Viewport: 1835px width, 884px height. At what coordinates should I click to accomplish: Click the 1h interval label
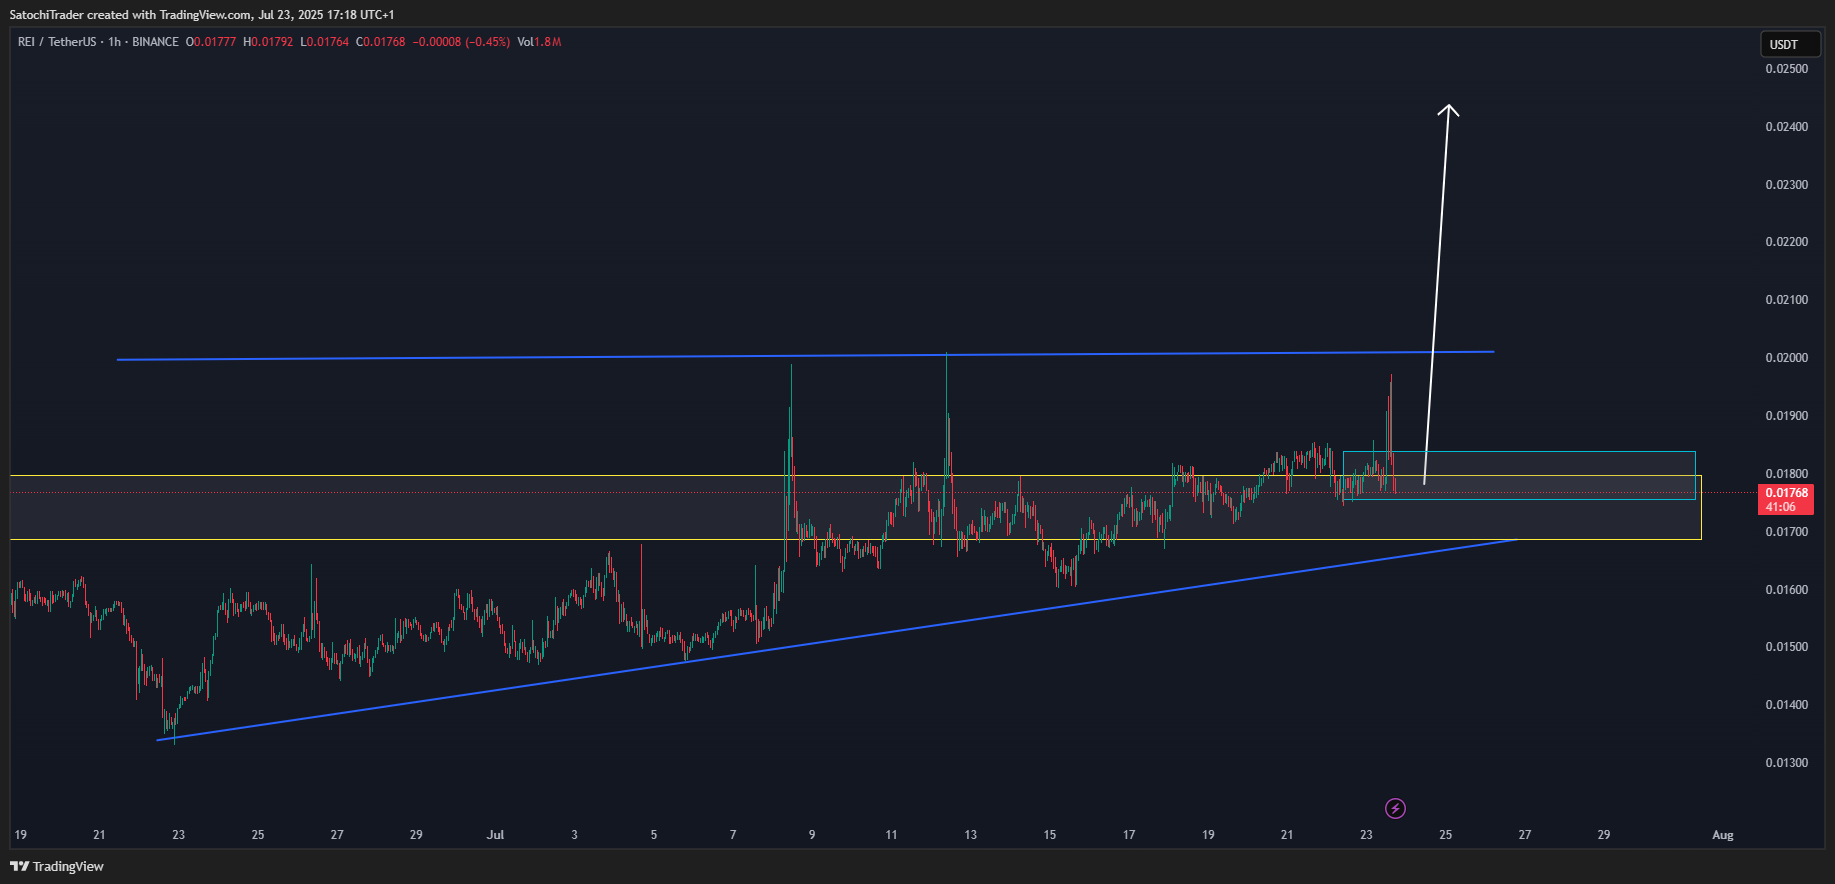pos(114,42)
